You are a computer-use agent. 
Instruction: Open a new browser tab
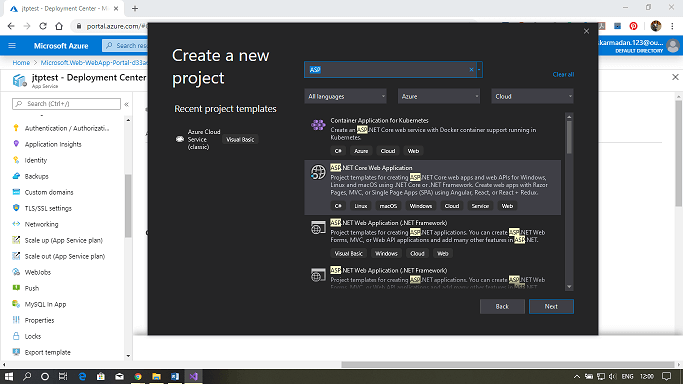pyautogui.click(x=135, y=9)
